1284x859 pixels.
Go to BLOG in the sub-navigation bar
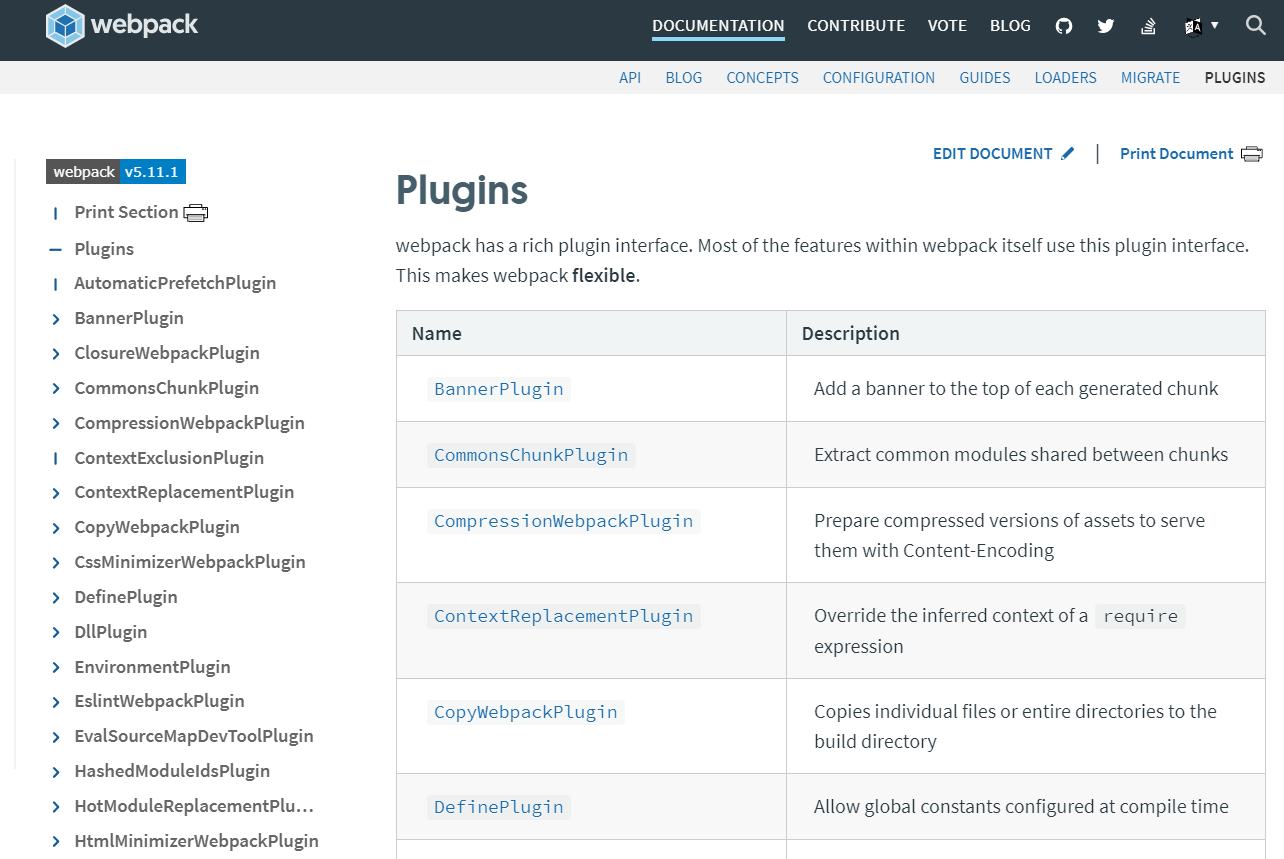point(684,77)
